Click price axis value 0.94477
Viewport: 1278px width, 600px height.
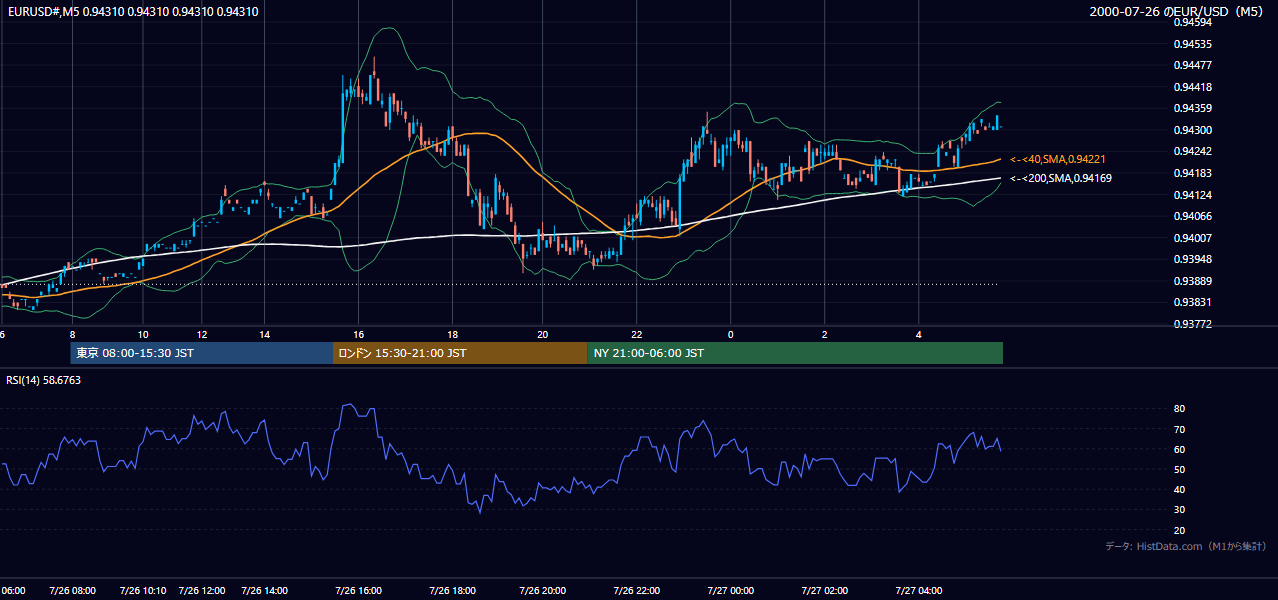point(1193,65)
